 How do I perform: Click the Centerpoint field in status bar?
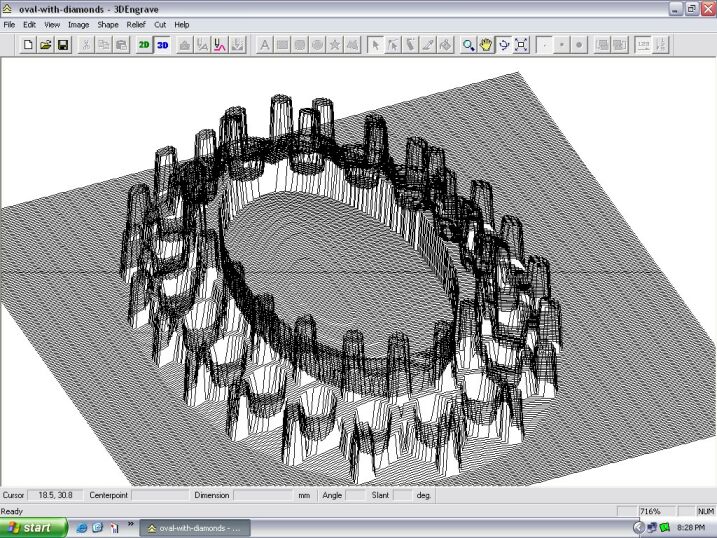pos(159,495)
